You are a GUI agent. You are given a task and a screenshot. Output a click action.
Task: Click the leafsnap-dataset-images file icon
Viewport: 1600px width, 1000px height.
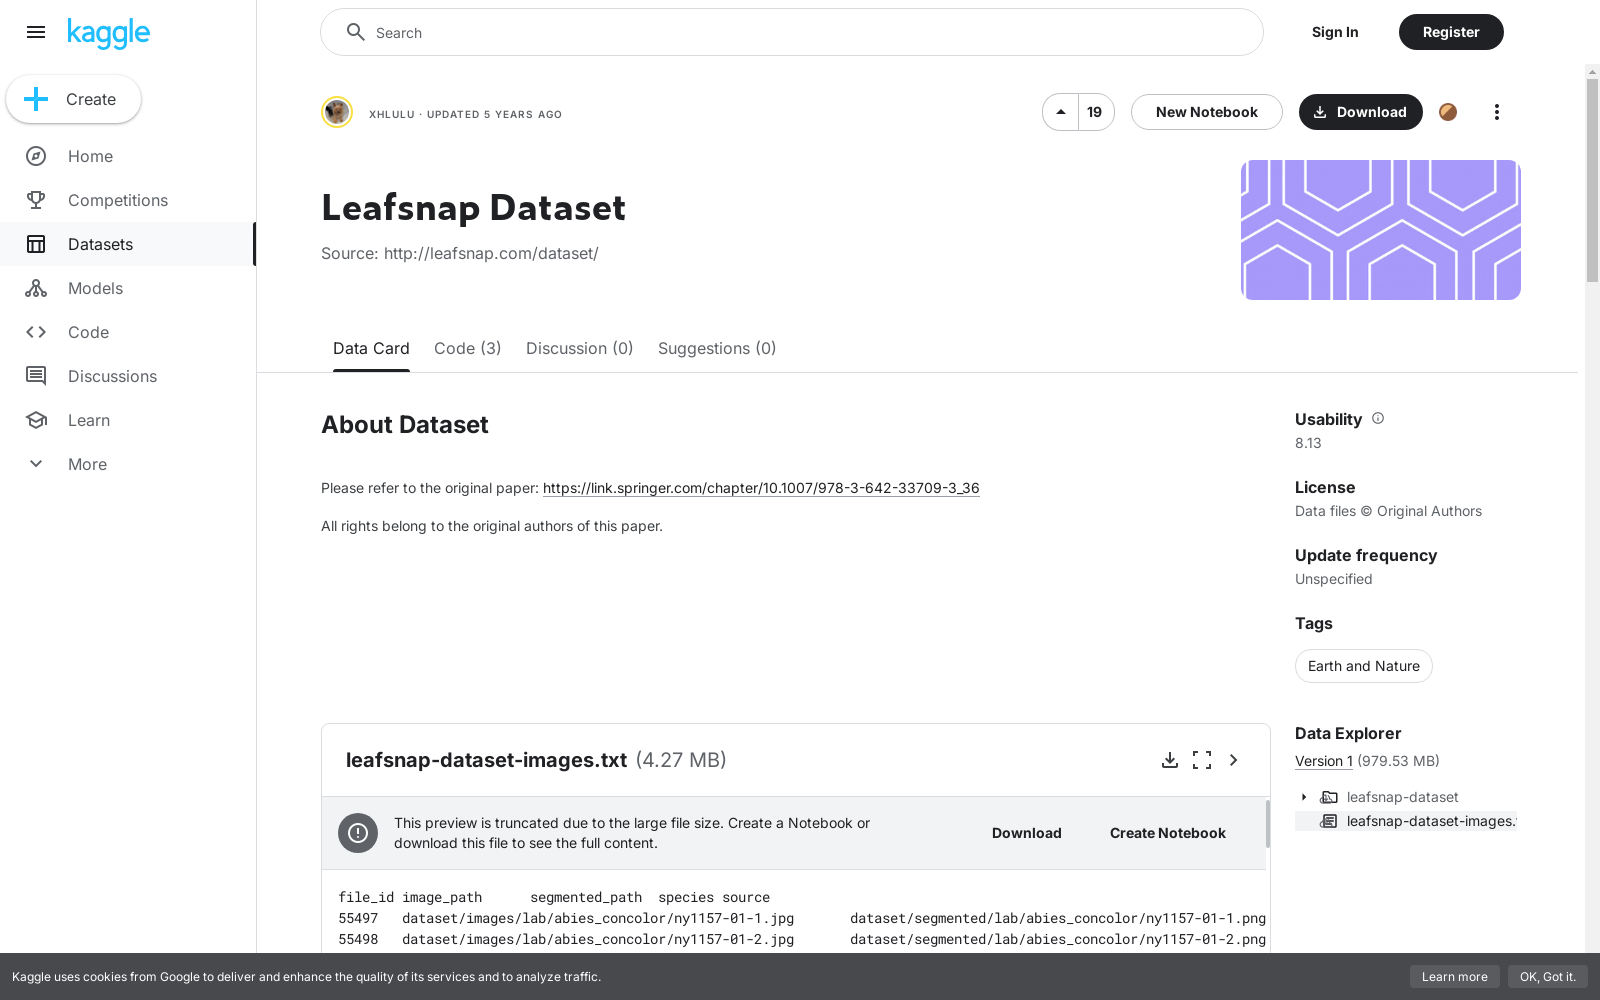[1329, 821]
